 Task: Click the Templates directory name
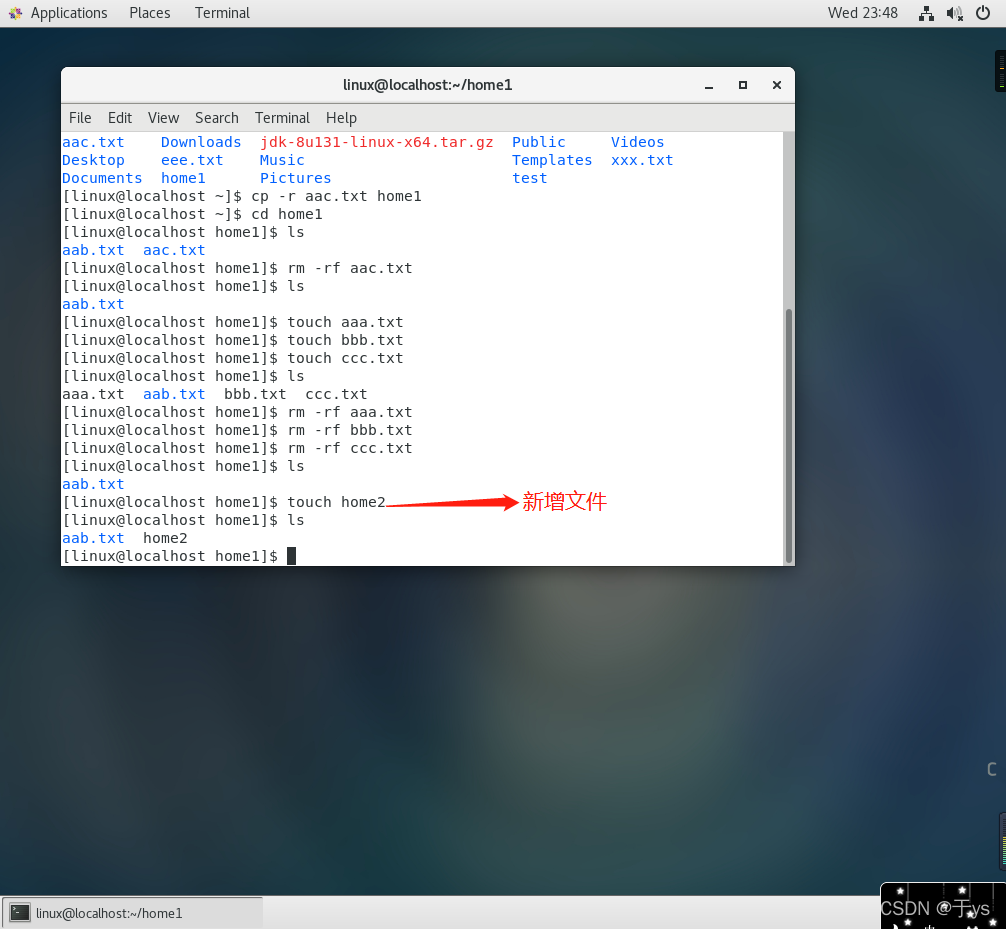tap(552, 160)
